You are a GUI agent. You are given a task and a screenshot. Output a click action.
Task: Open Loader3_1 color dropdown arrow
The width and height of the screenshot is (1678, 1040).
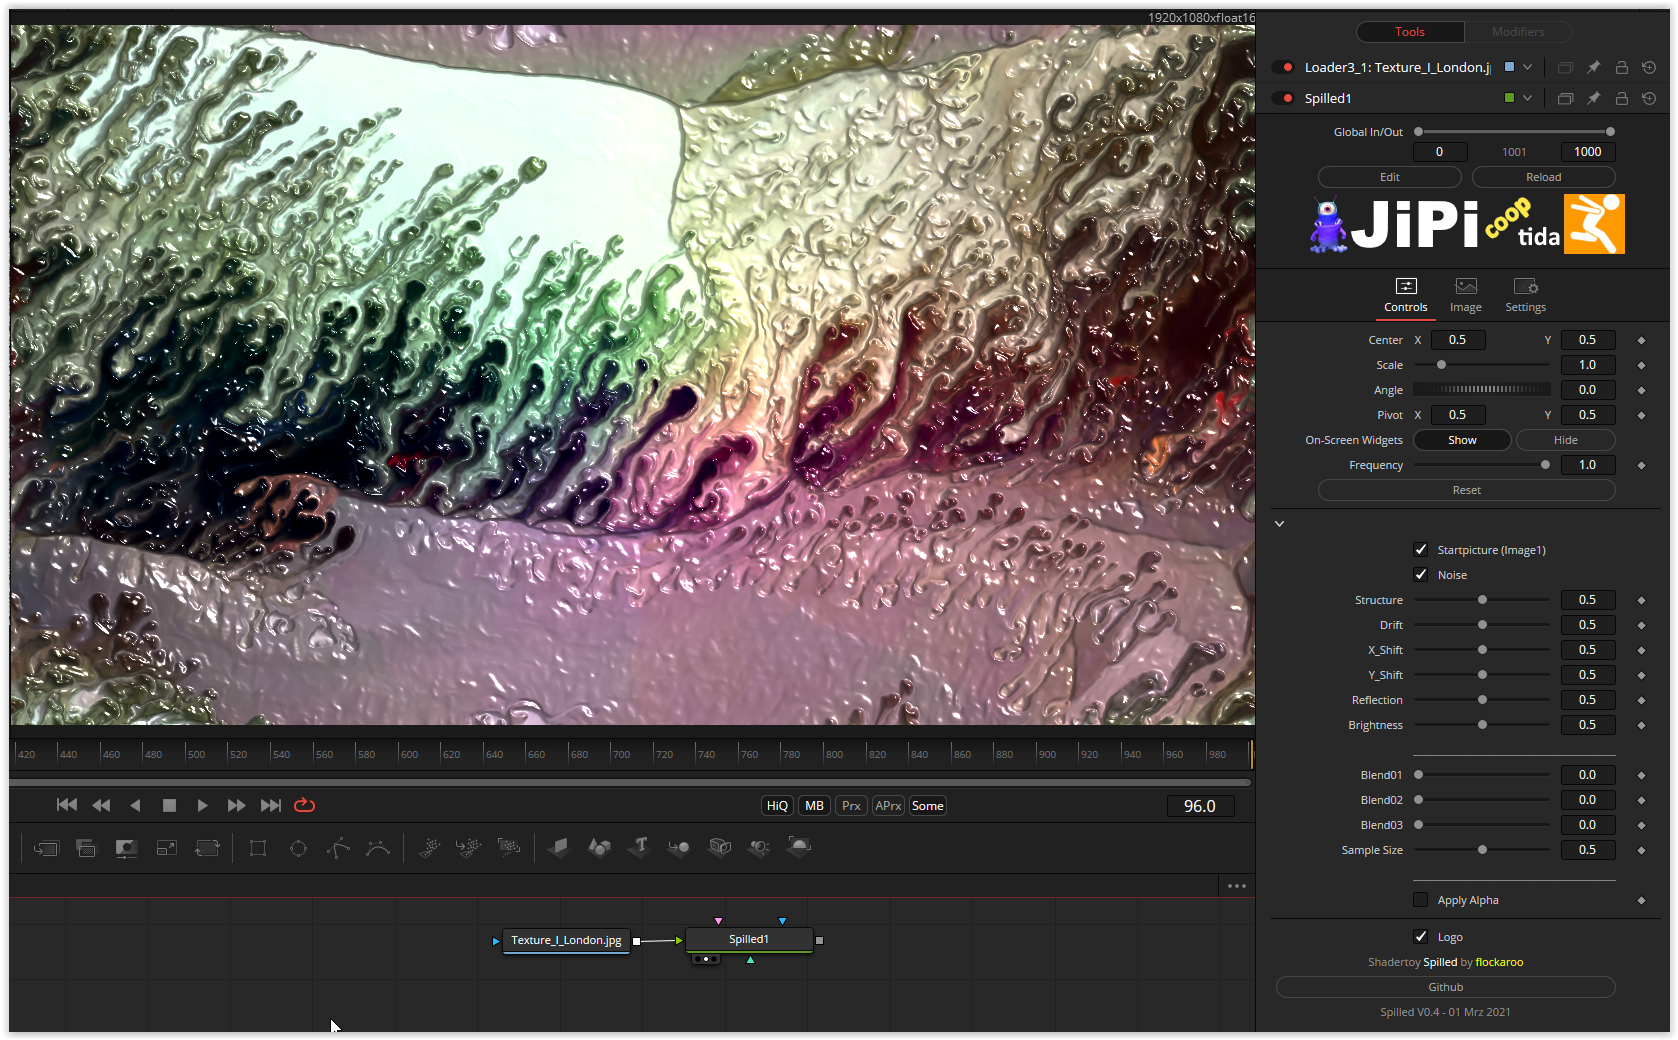tap(1528, 67)
